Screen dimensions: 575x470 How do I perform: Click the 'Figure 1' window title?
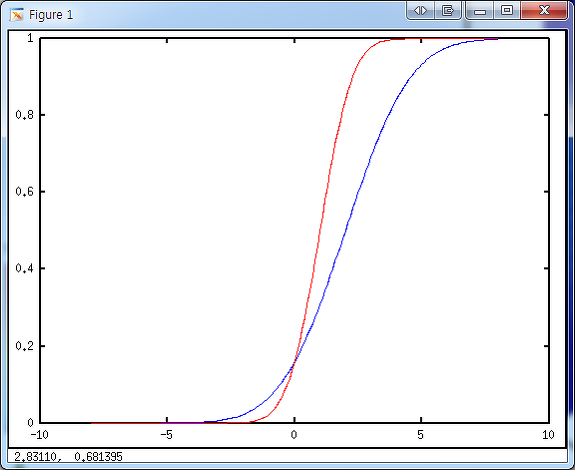pos(51,15)
